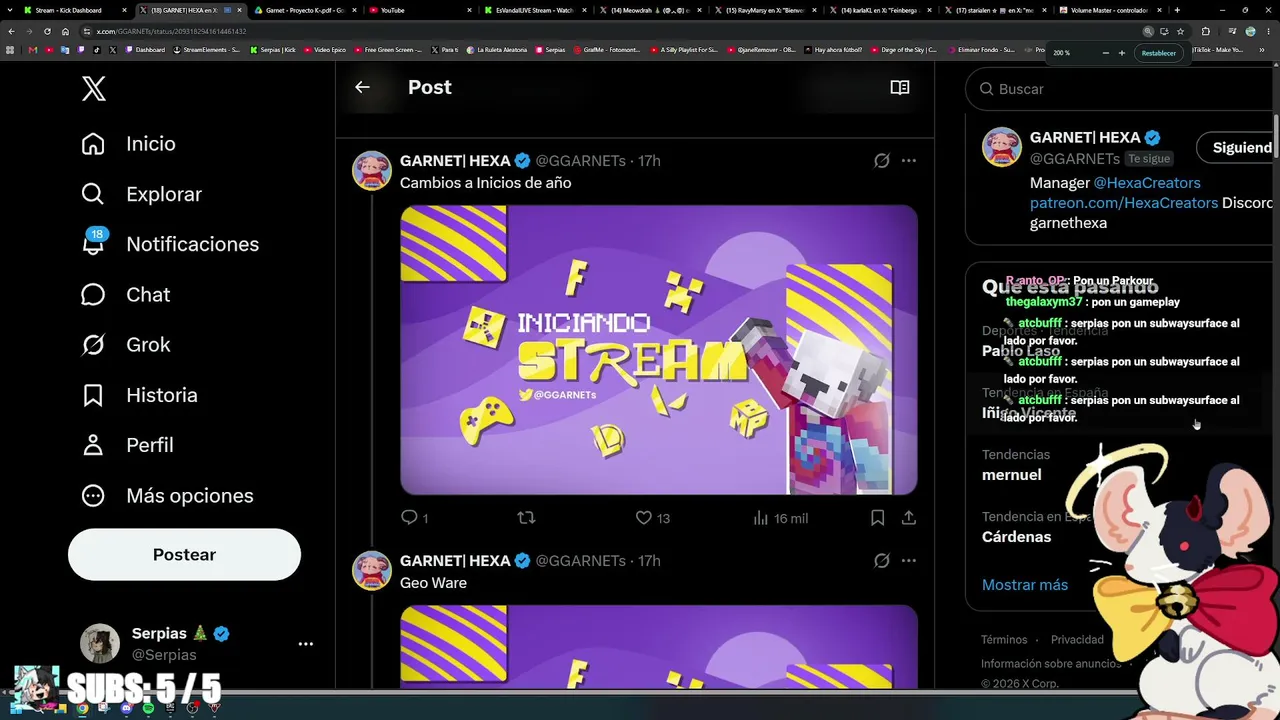The height and width of the screenshot is (720, 1280).
Task: Open Spotify from the taskbar
Action: tap(148, 708)
